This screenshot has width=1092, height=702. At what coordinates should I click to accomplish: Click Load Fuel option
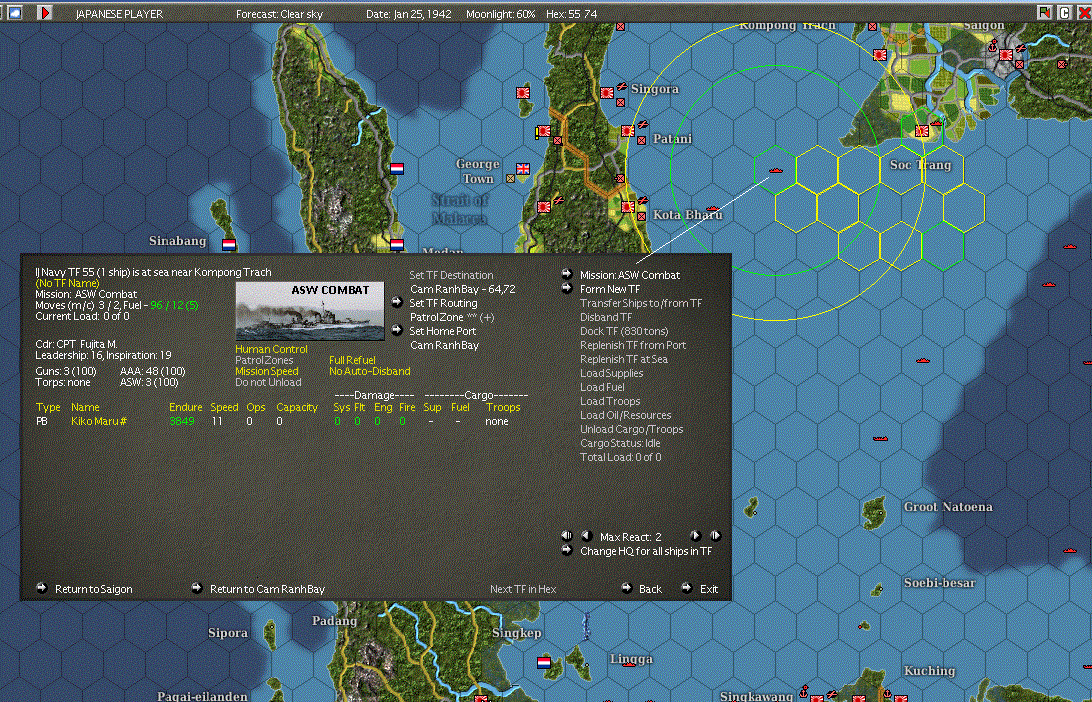[x=602, y=387]
